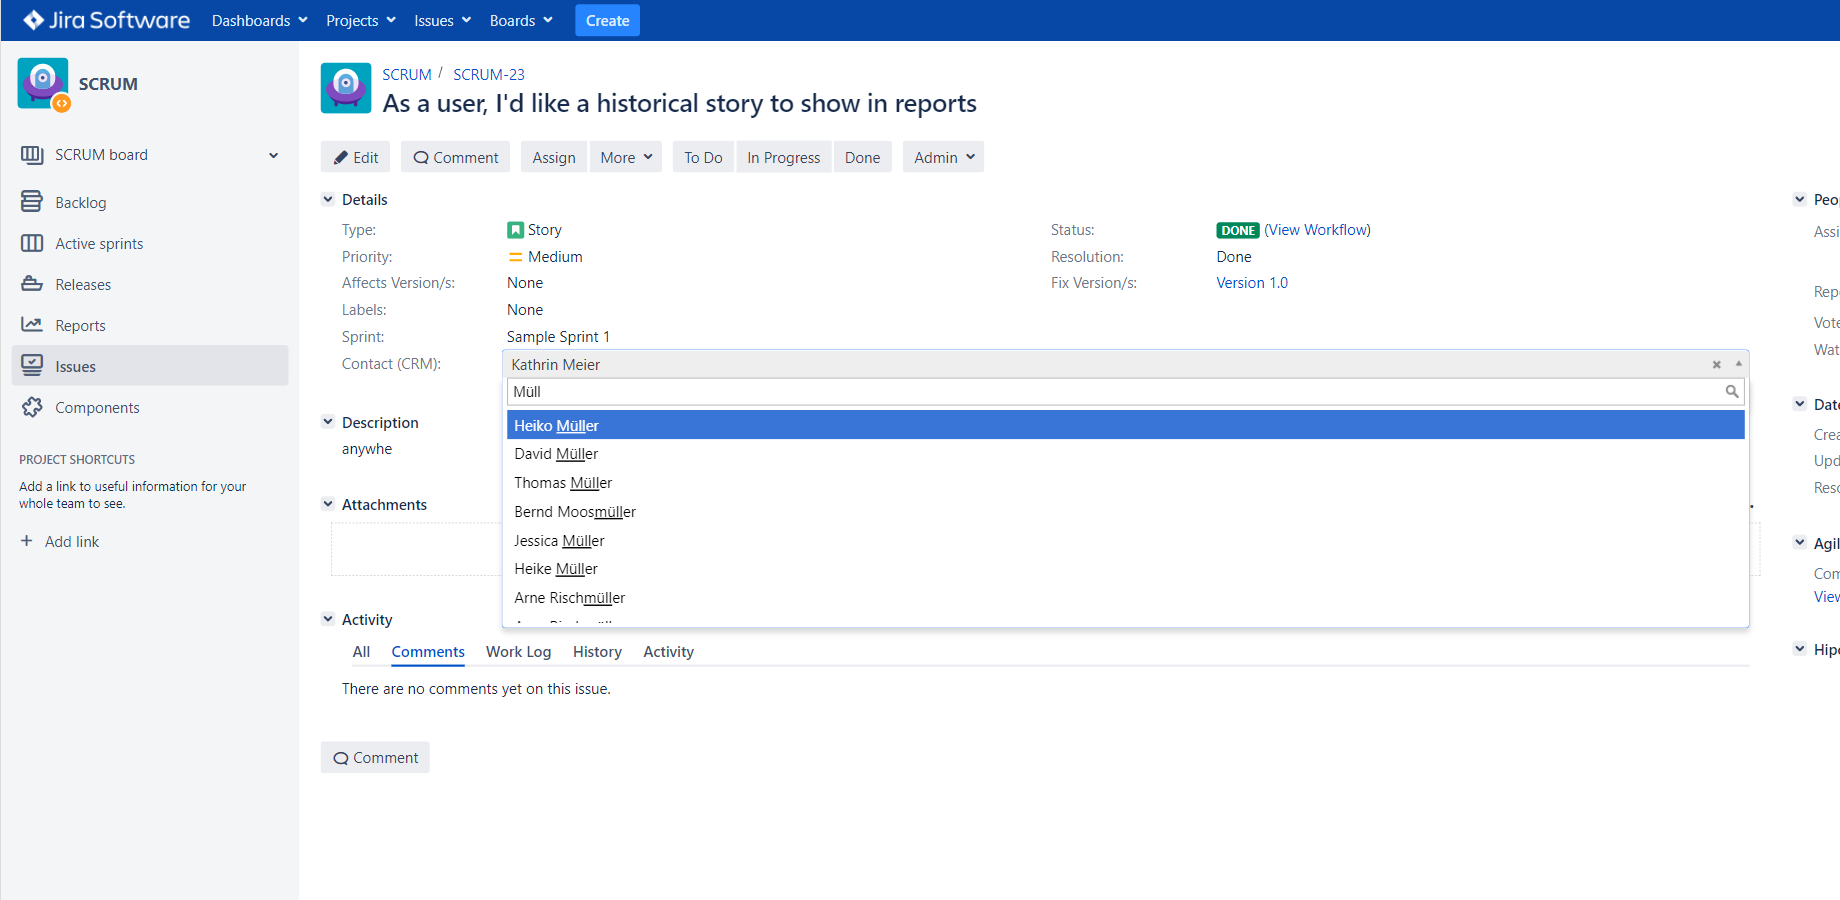Open the Dashboards menu
1840x900 pixels.
(x=259, y=20)
